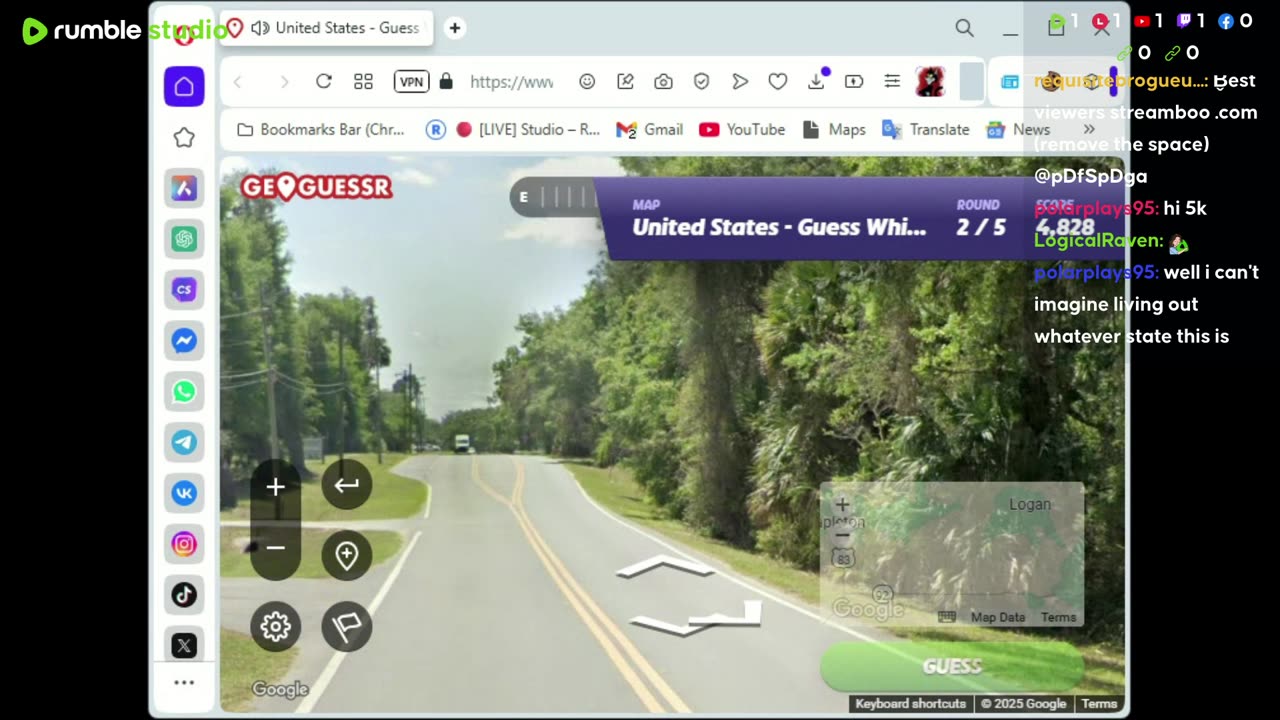Open the edit/pinboard pencil icon

625,81
